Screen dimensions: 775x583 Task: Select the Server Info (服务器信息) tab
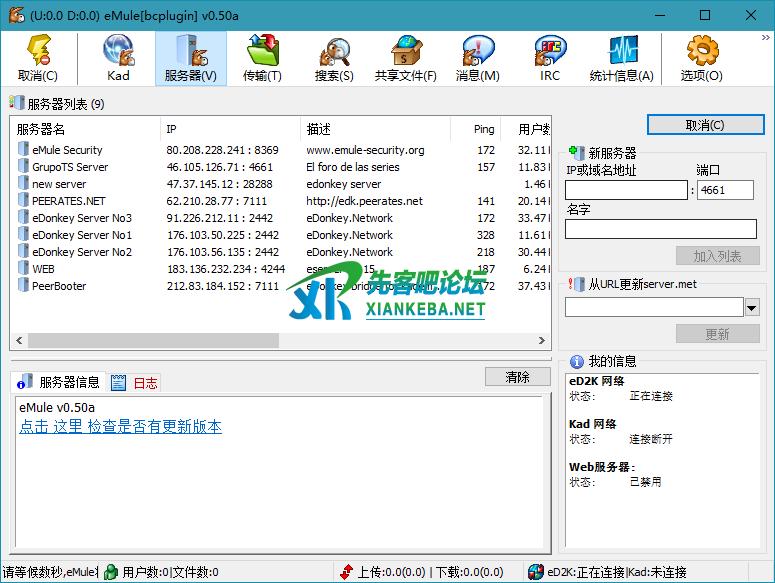[60, 382]
